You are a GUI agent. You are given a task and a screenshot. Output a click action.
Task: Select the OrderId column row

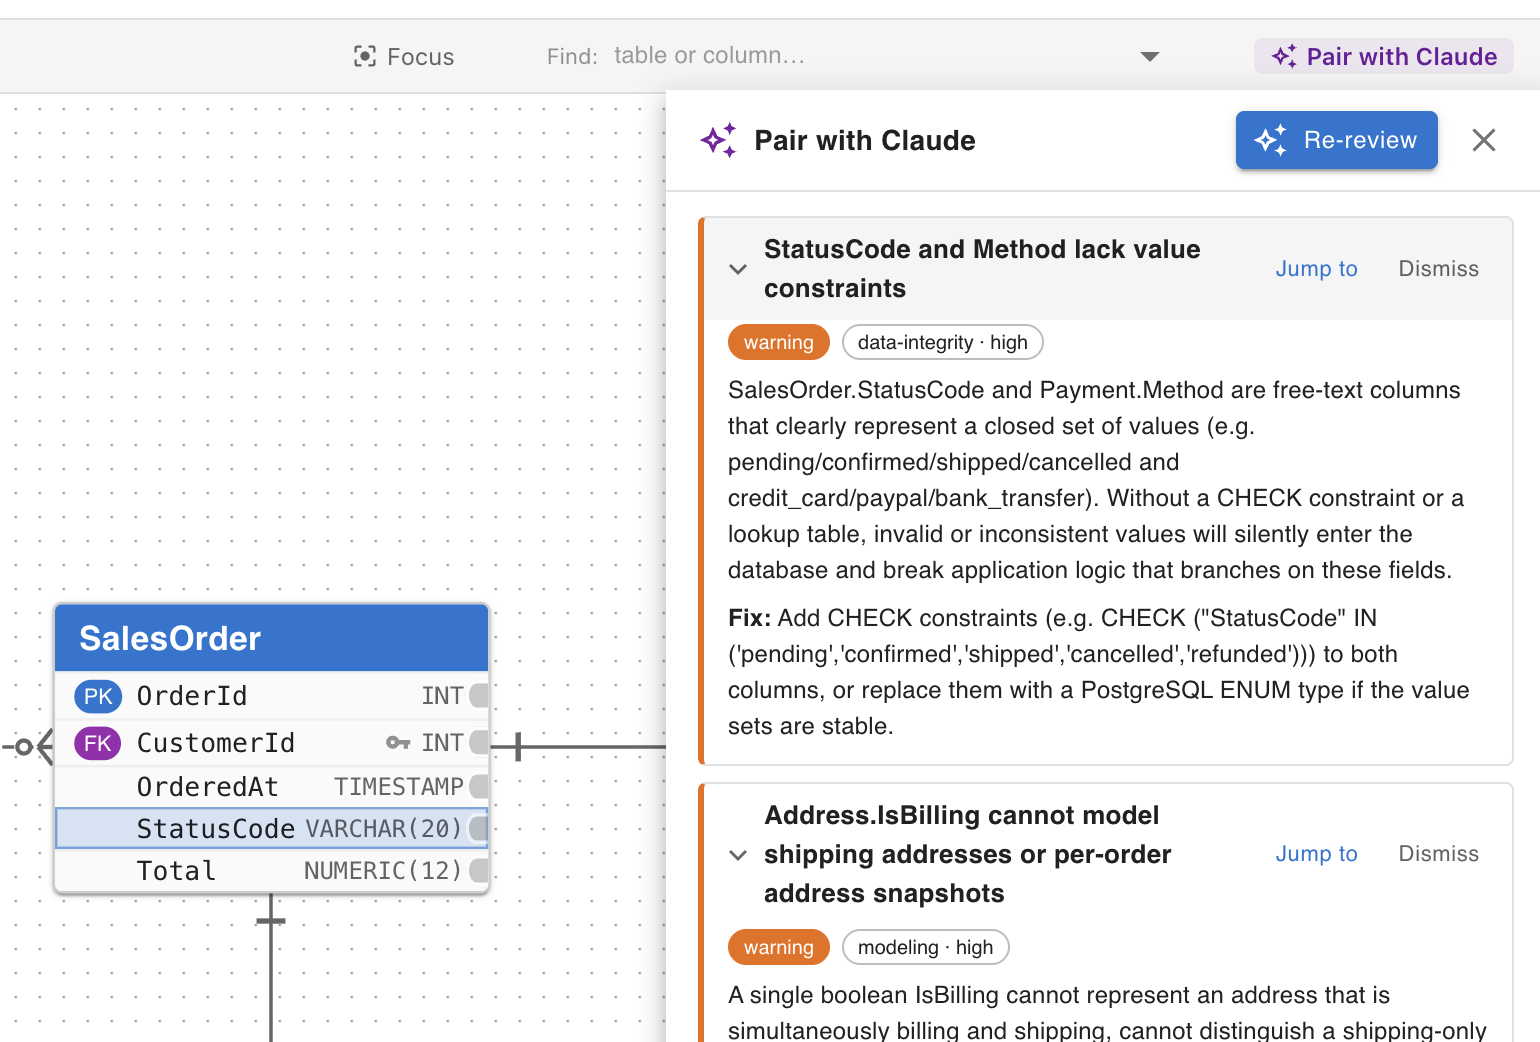271,696
